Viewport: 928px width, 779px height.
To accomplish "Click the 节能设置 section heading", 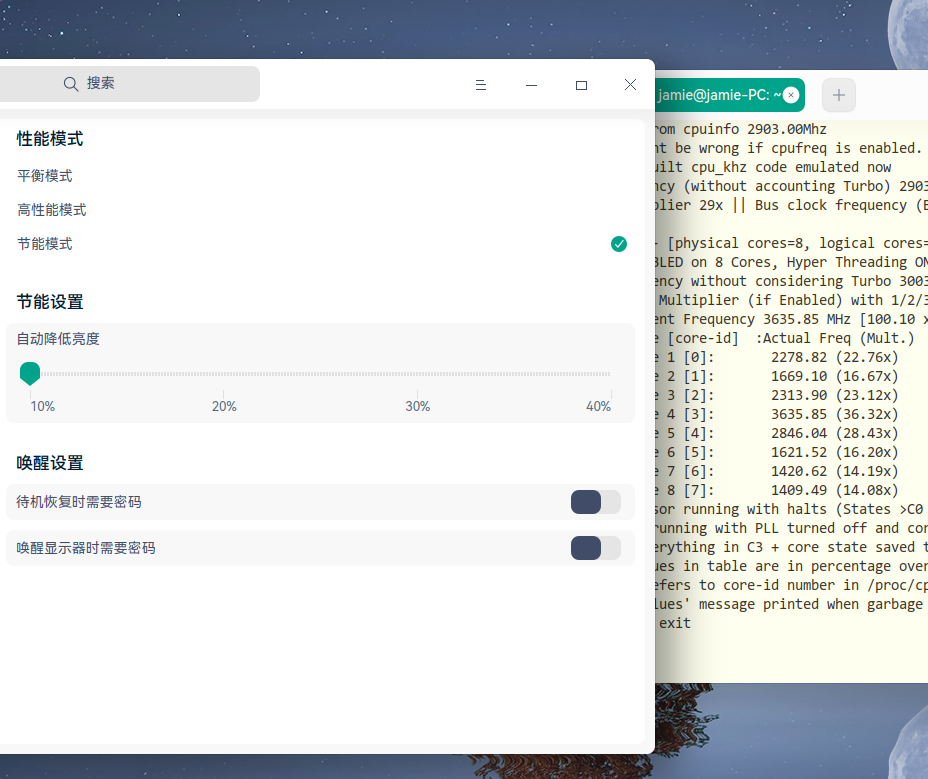I will click(50, 302).
